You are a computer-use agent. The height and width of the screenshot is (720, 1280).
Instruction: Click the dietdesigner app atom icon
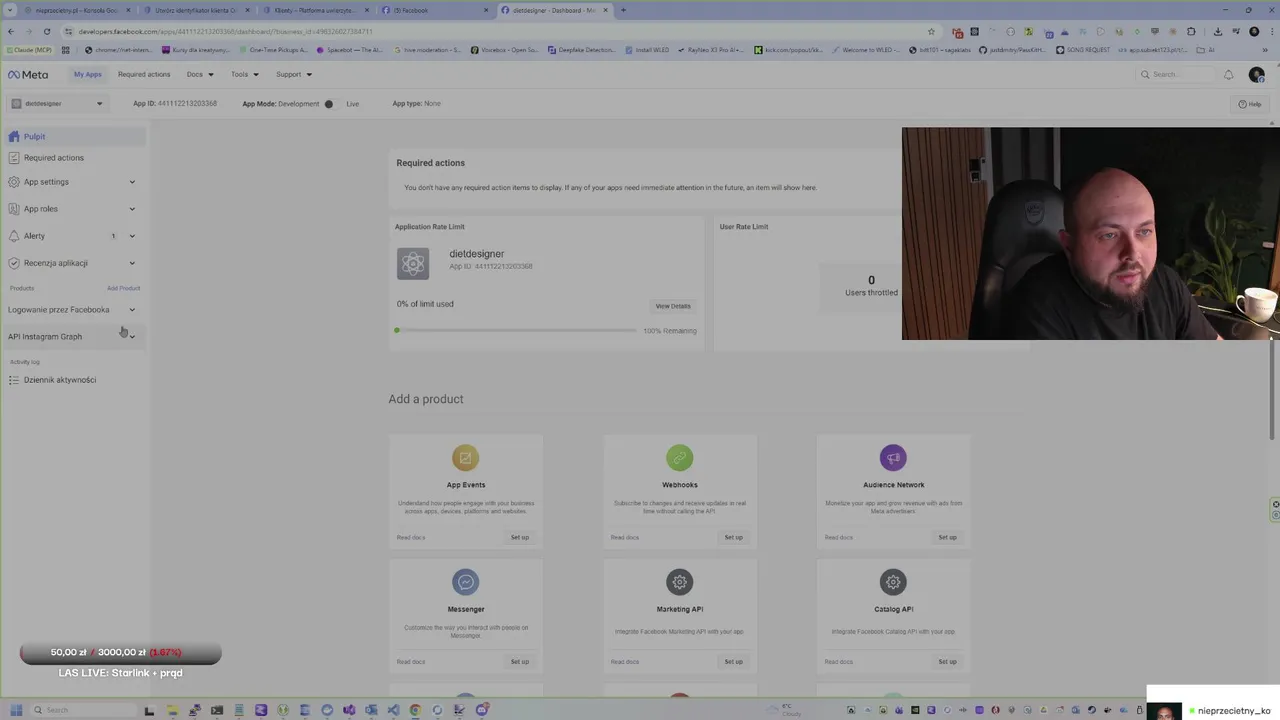413,264
